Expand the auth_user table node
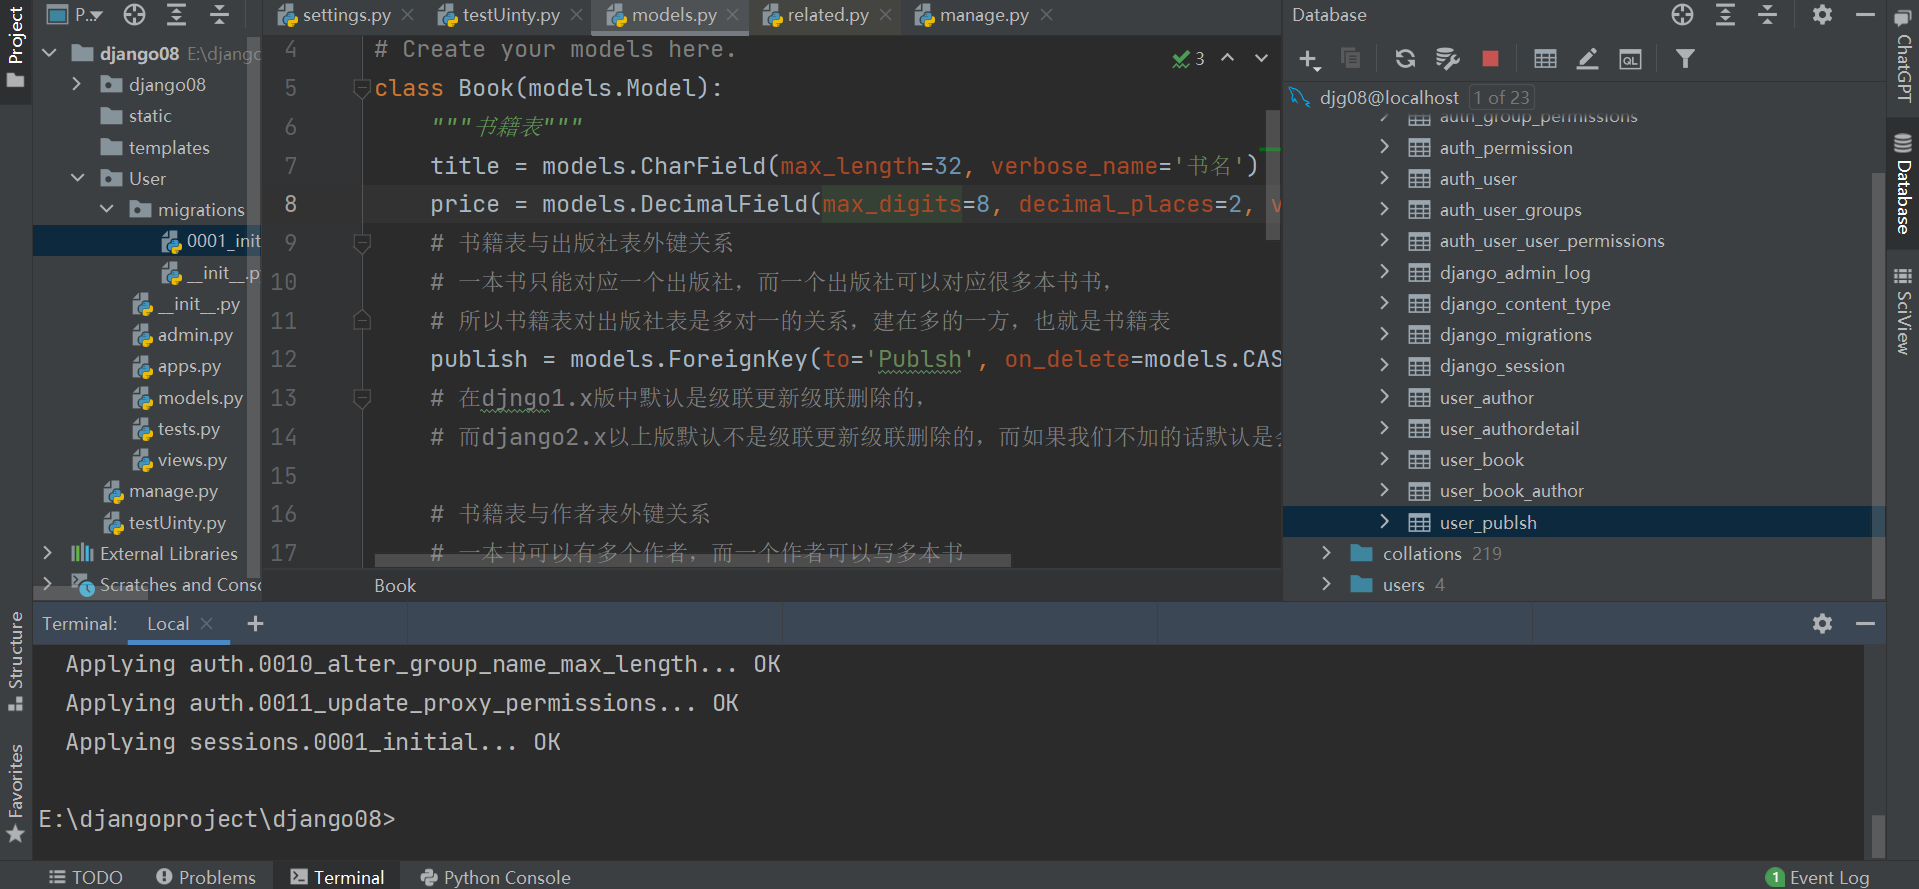The image size is (1919, 889). [1384, 178]
